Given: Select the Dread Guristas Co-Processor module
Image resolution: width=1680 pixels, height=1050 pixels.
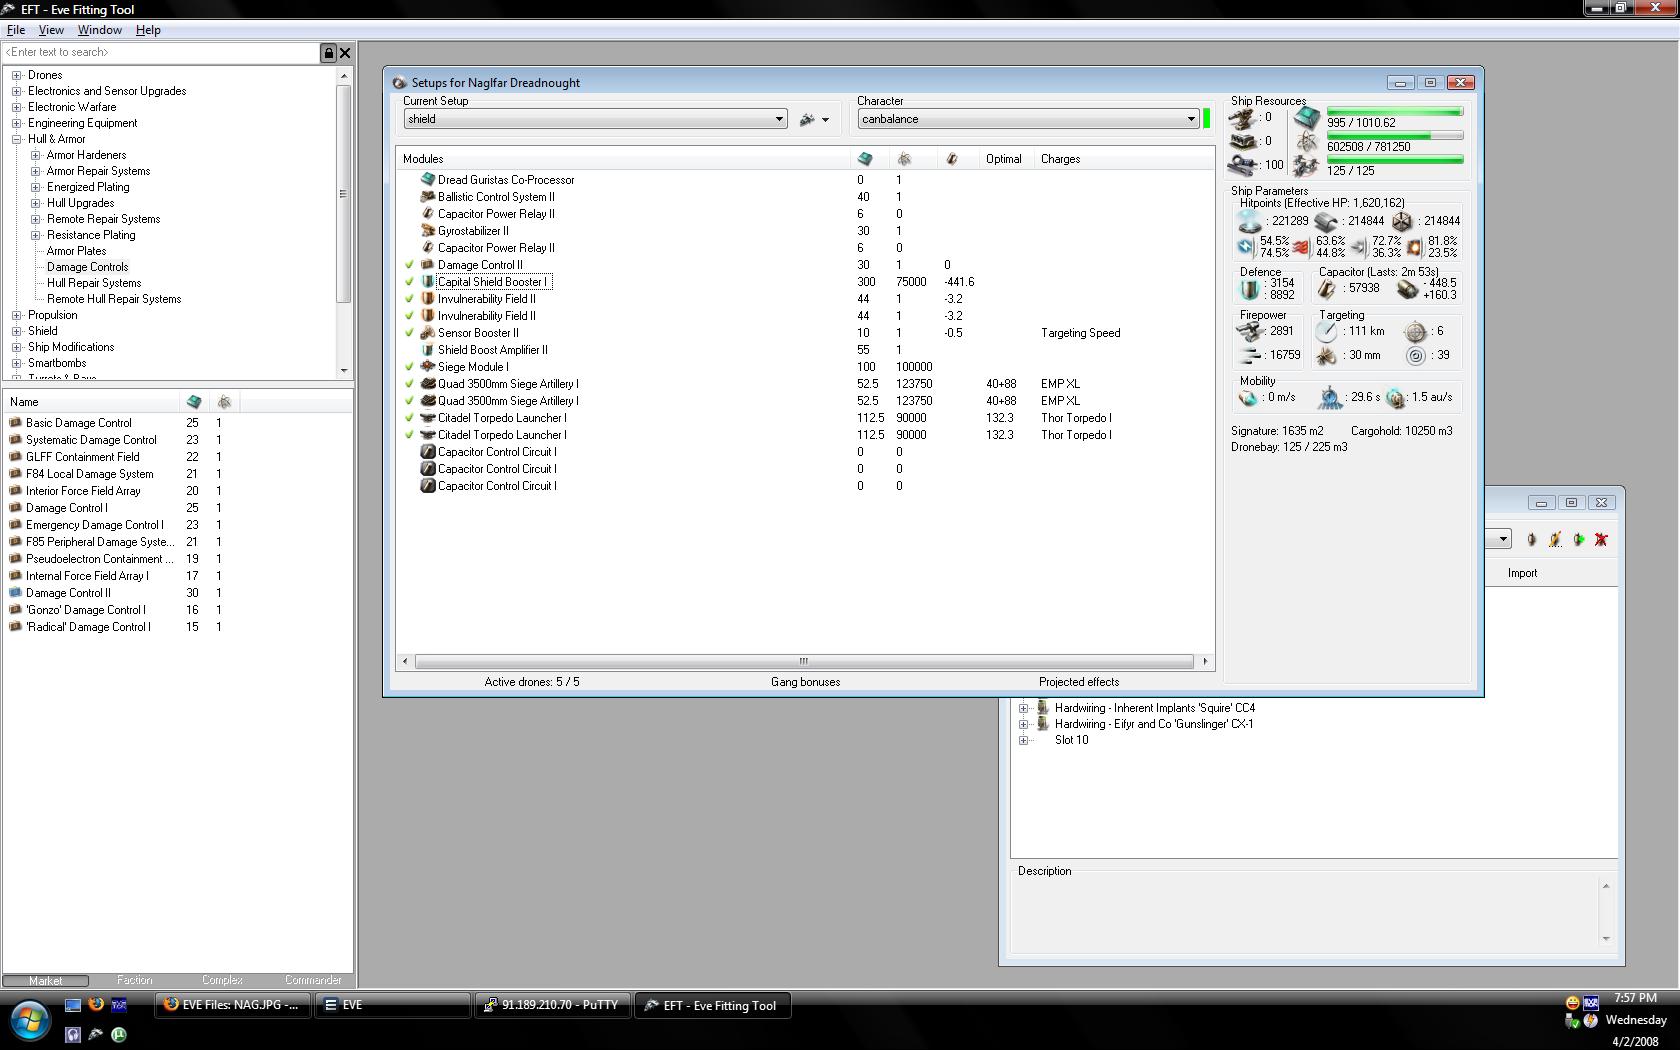Looking at the screenshot, I should point(506,180).
